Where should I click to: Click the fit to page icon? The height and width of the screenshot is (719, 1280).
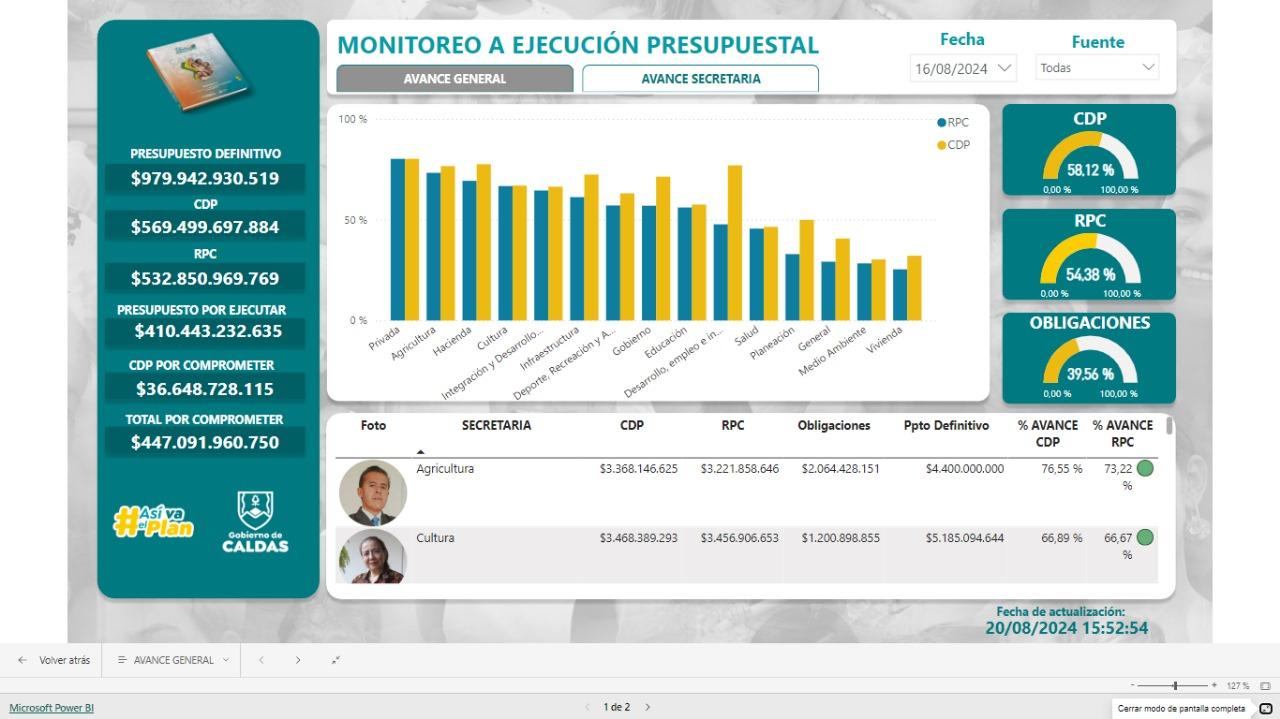tap(1265, 686)
